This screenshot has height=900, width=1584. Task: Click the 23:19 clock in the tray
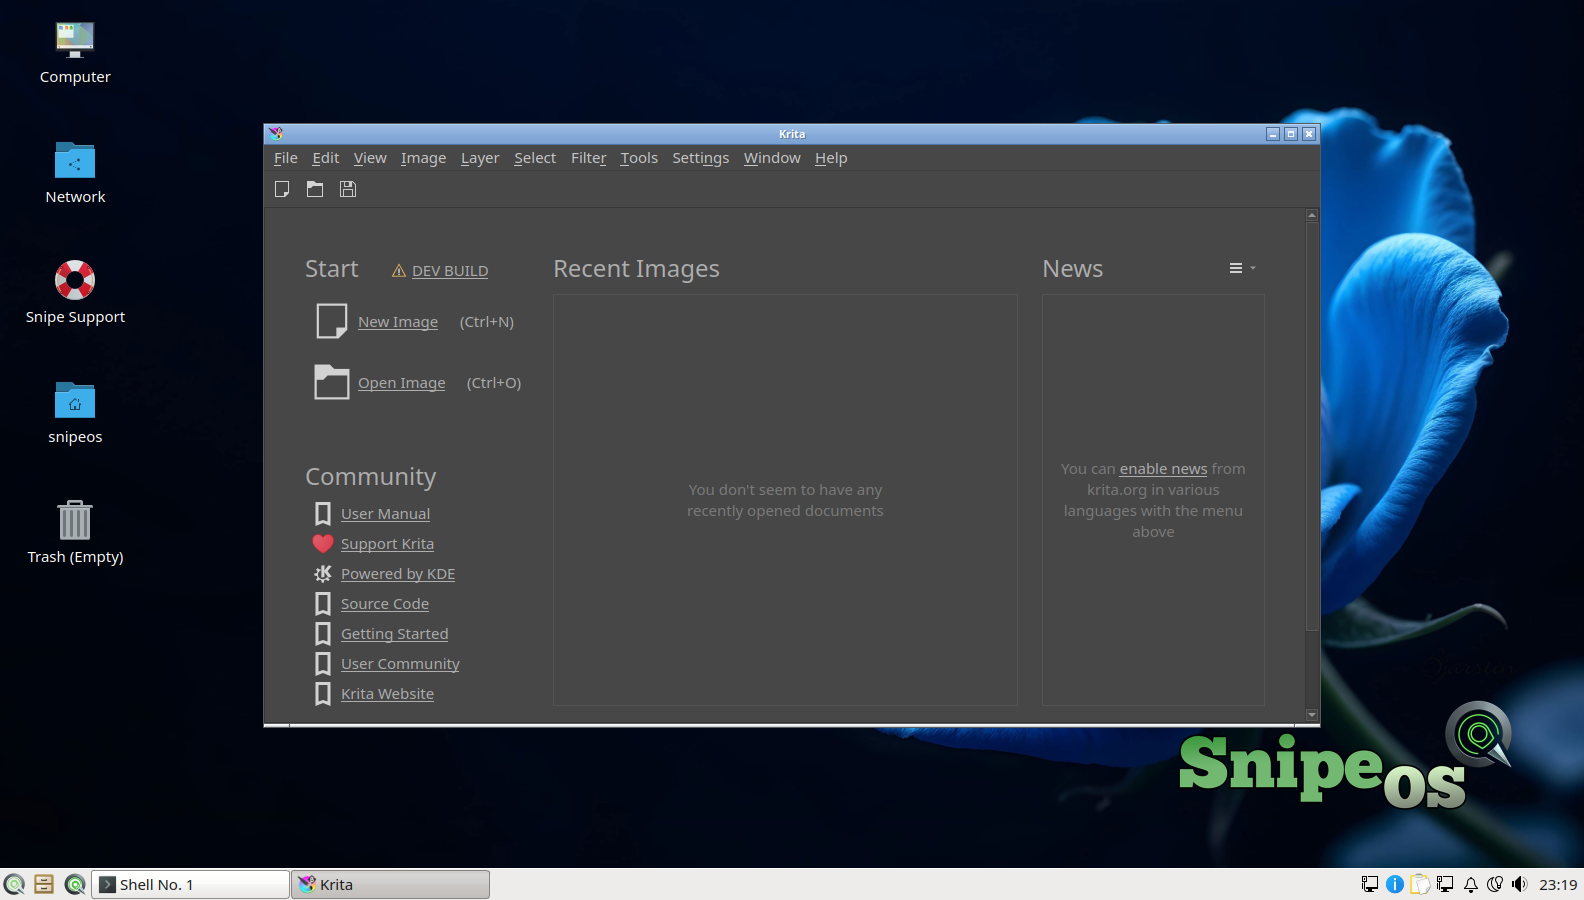1558,885
